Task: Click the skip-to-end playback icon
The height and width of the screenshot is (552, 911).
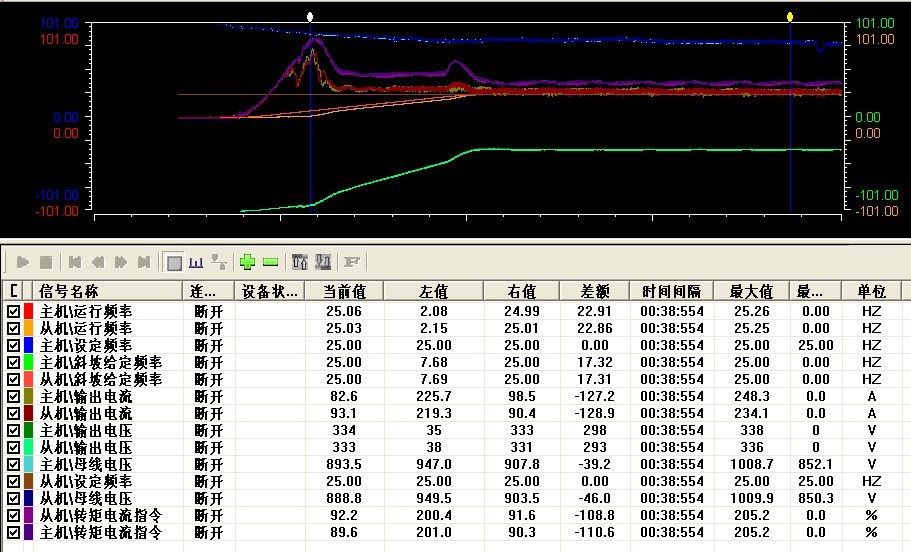Action: pyautogui.click(x=144, y=262)
